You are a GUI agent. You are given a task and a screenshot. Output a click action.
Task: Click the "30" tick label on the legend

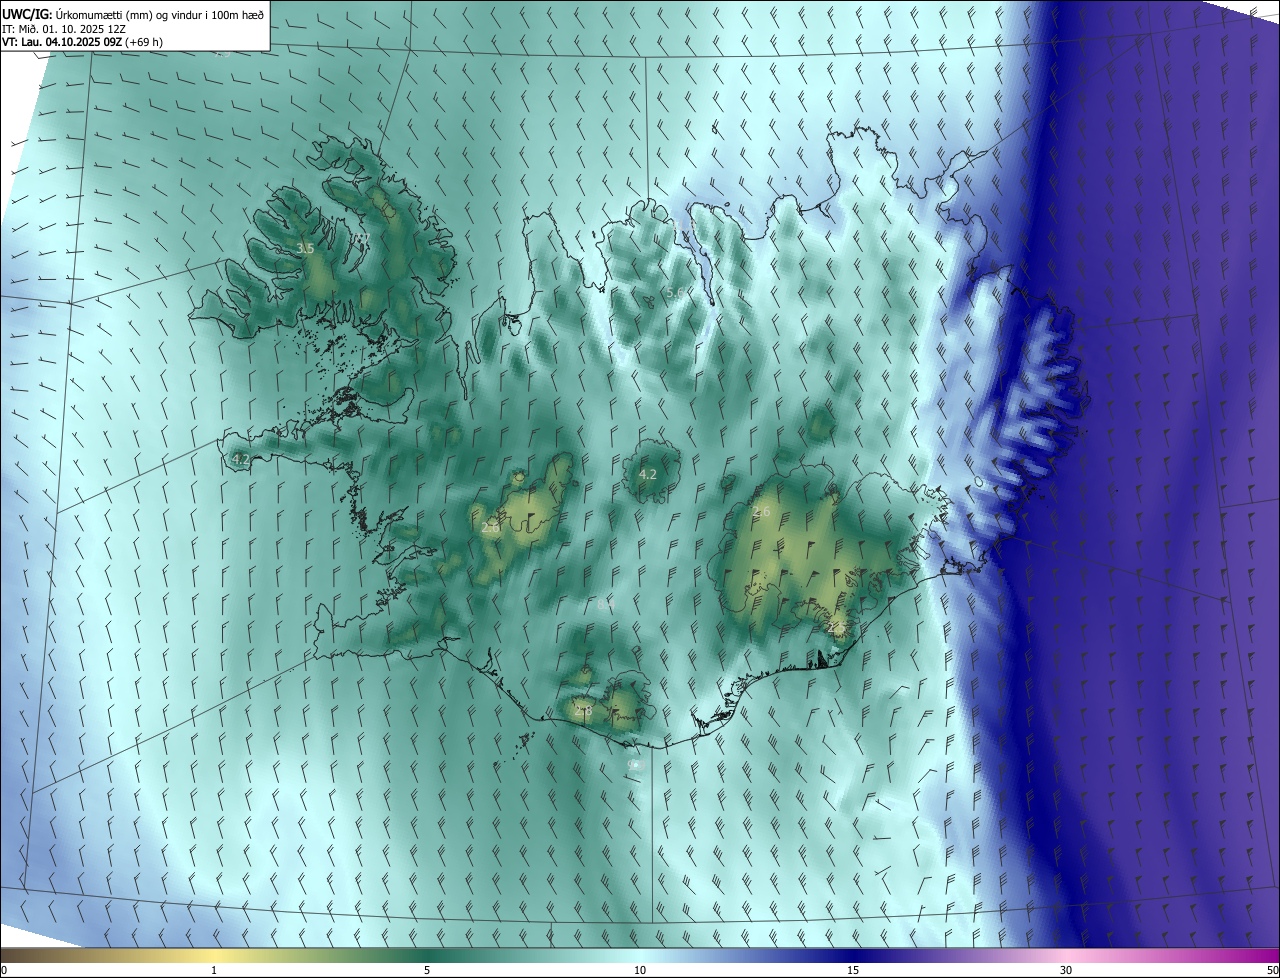(1066, 970)
